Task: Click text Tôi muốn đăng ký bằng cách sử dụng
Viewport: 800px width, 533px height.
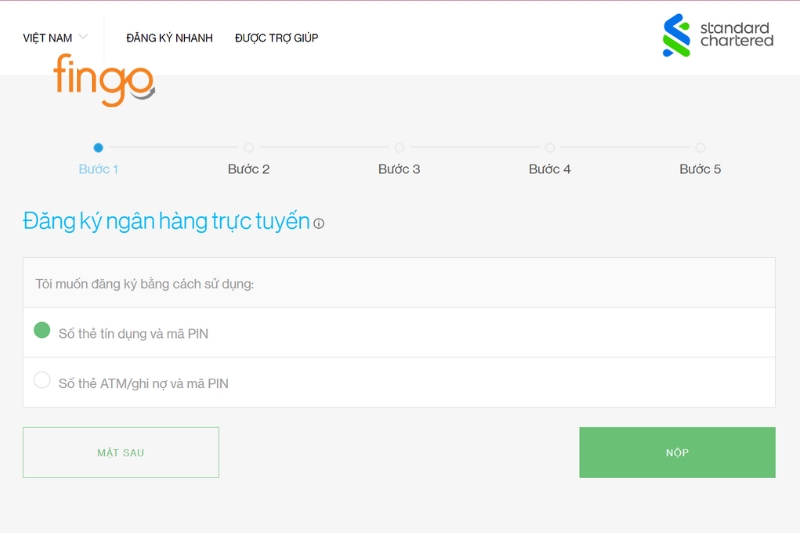Action: [144, 284]
